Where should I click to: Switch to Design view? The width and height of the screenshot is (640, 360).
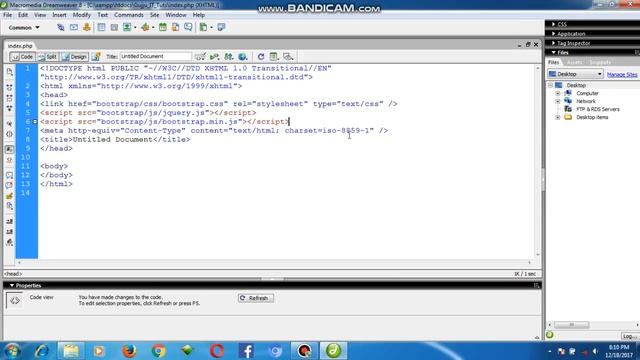pyautogui.click(x=74, y=57)
